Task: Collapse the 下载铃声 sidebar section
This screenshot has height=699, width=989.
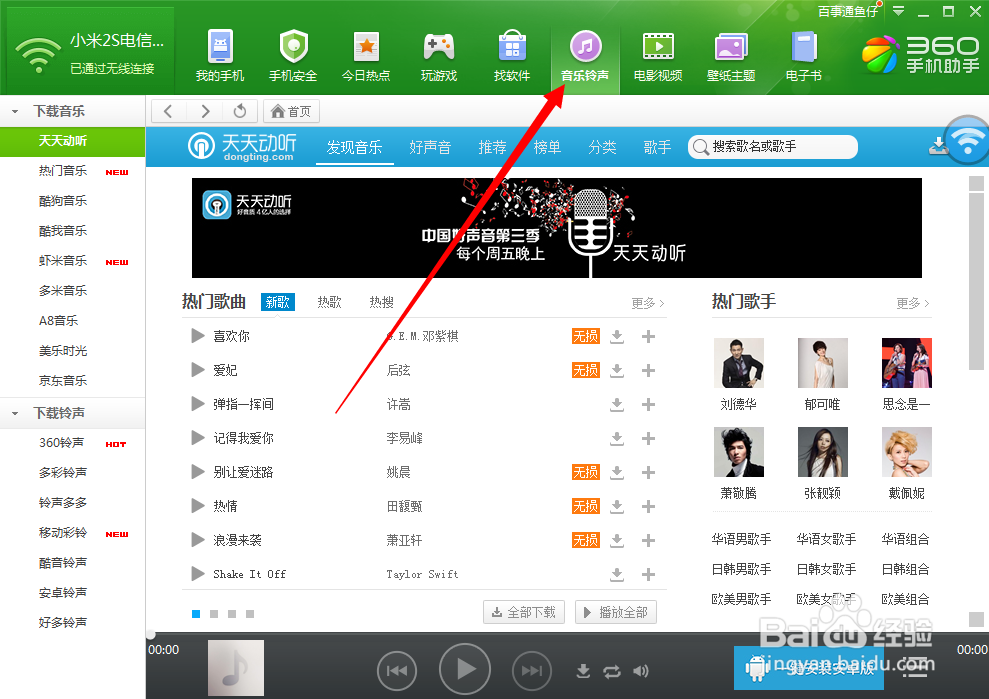Action: (15, 413)
